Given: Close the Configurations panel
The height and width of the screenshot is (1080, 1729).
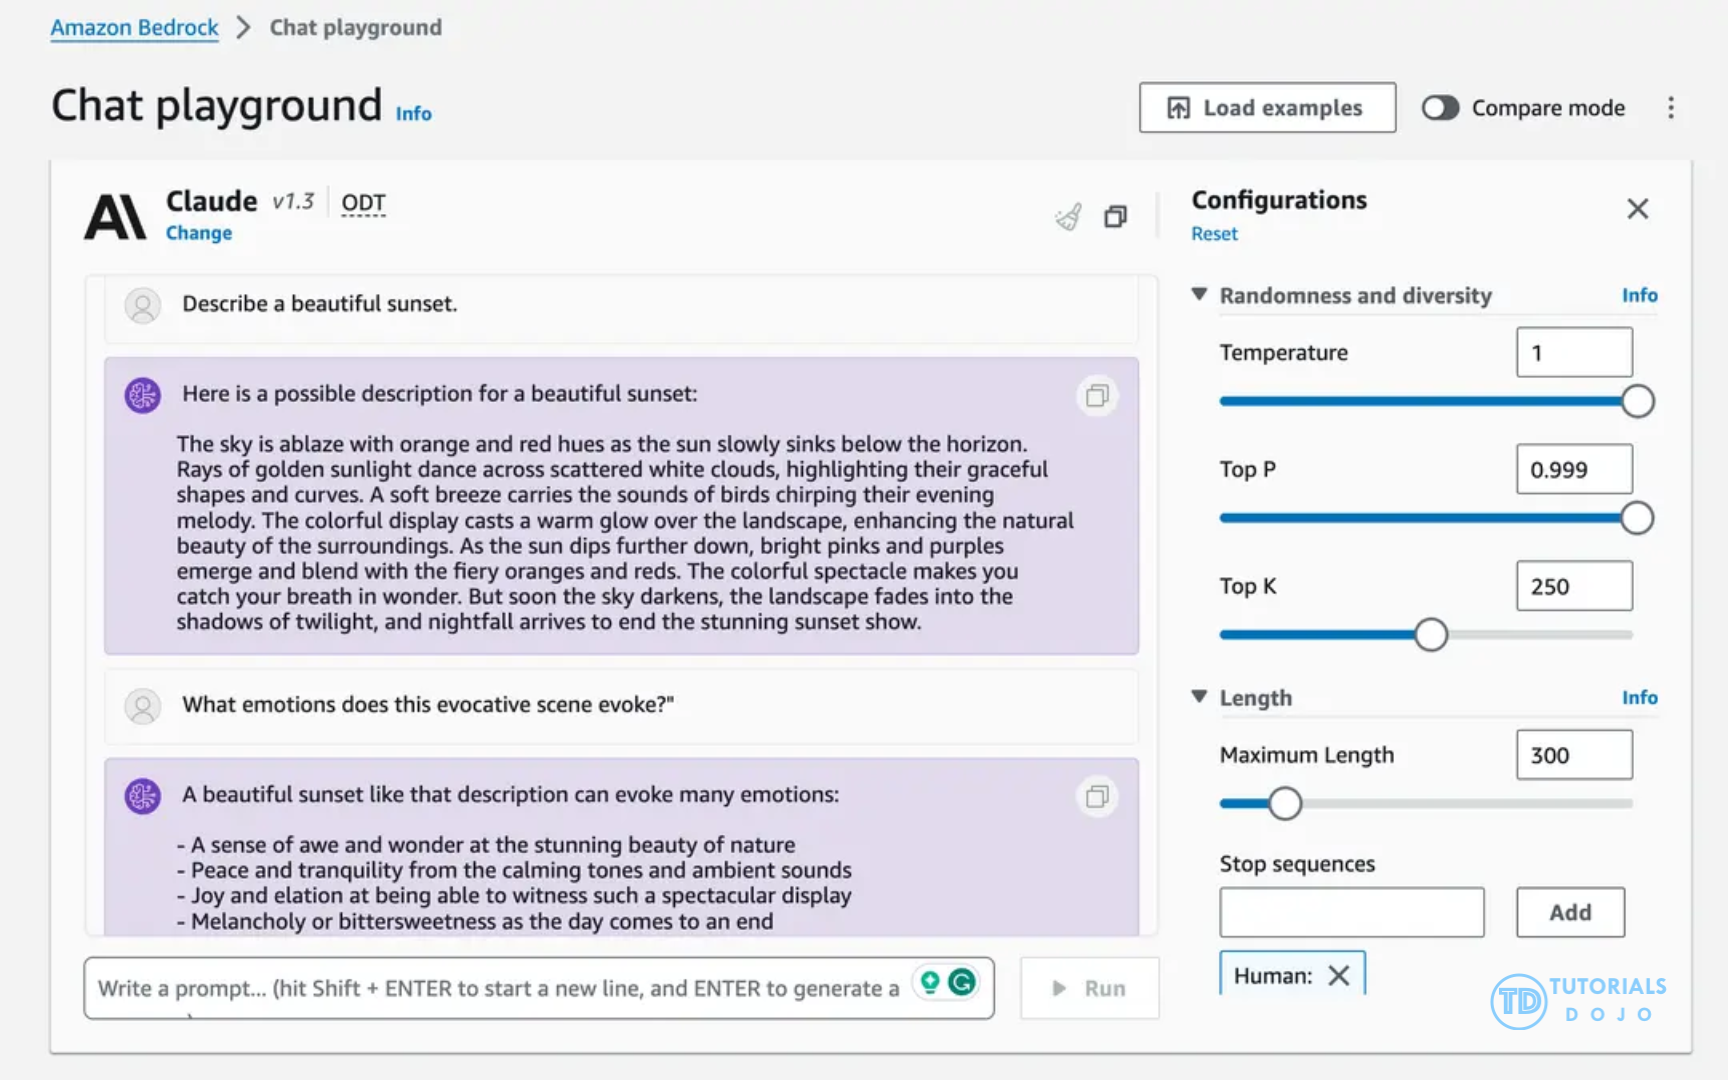Looking at the screenshot, I should 1637,209.
